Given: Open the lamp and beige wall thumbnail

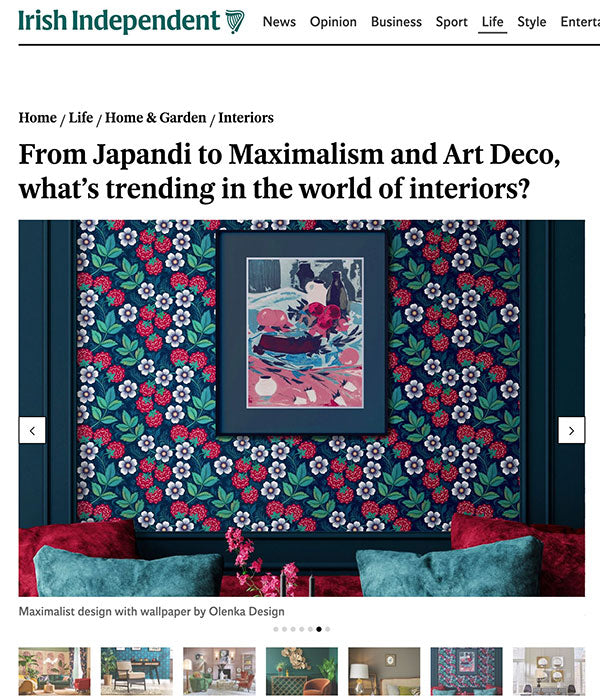Looking at the screenshot, I should pyautogui.click(x=384, y=671).
